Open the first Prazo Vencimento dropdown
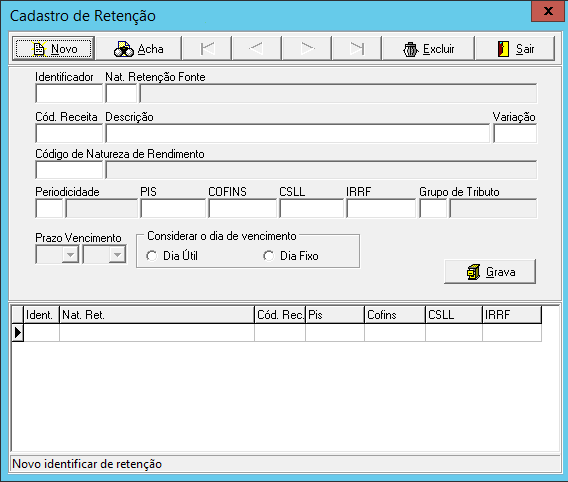 pos(70,255)
